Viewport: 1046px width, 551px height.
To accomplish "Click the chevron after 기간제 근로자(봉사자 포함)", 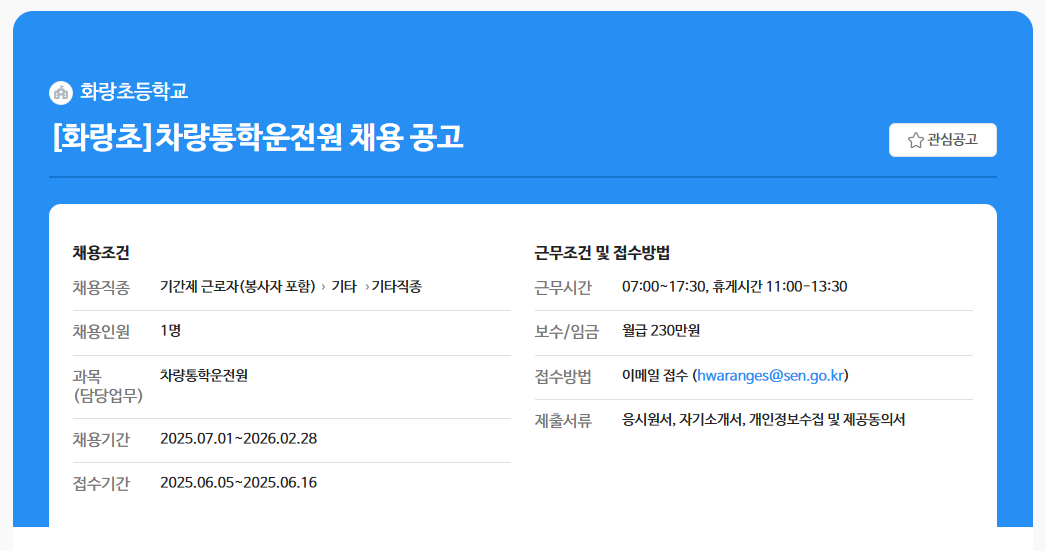I will tap(323, 287).
